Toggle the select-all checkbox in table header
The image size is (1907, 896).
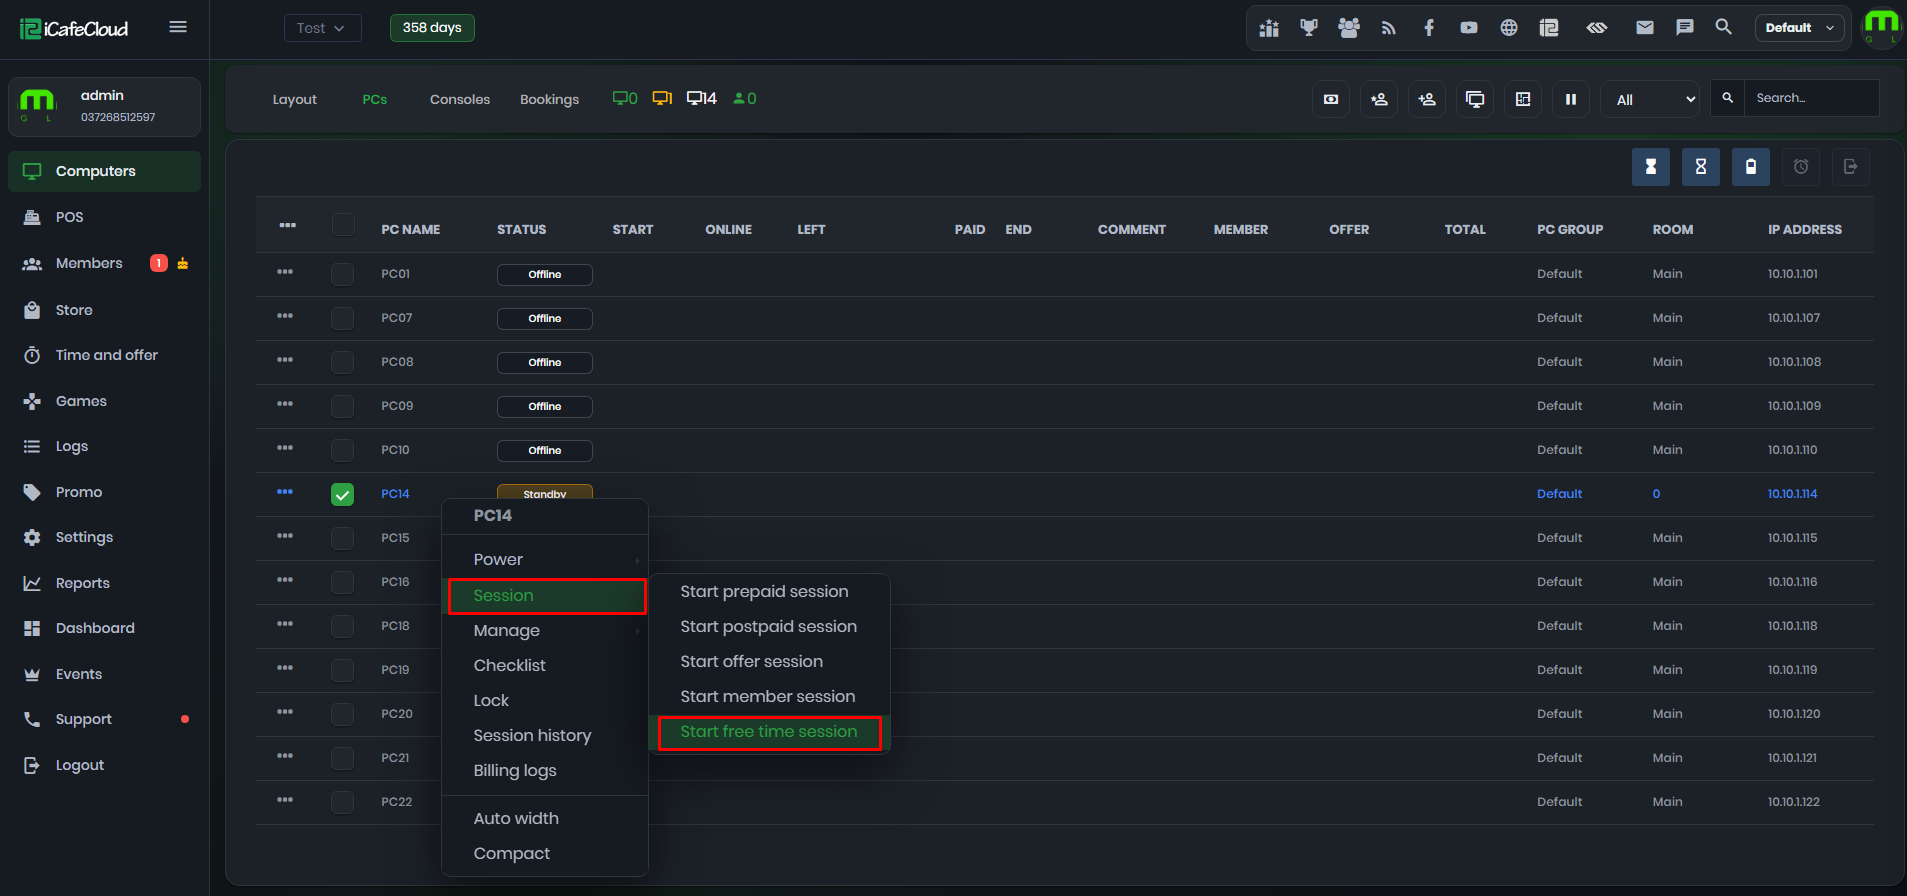pos(343,224)
